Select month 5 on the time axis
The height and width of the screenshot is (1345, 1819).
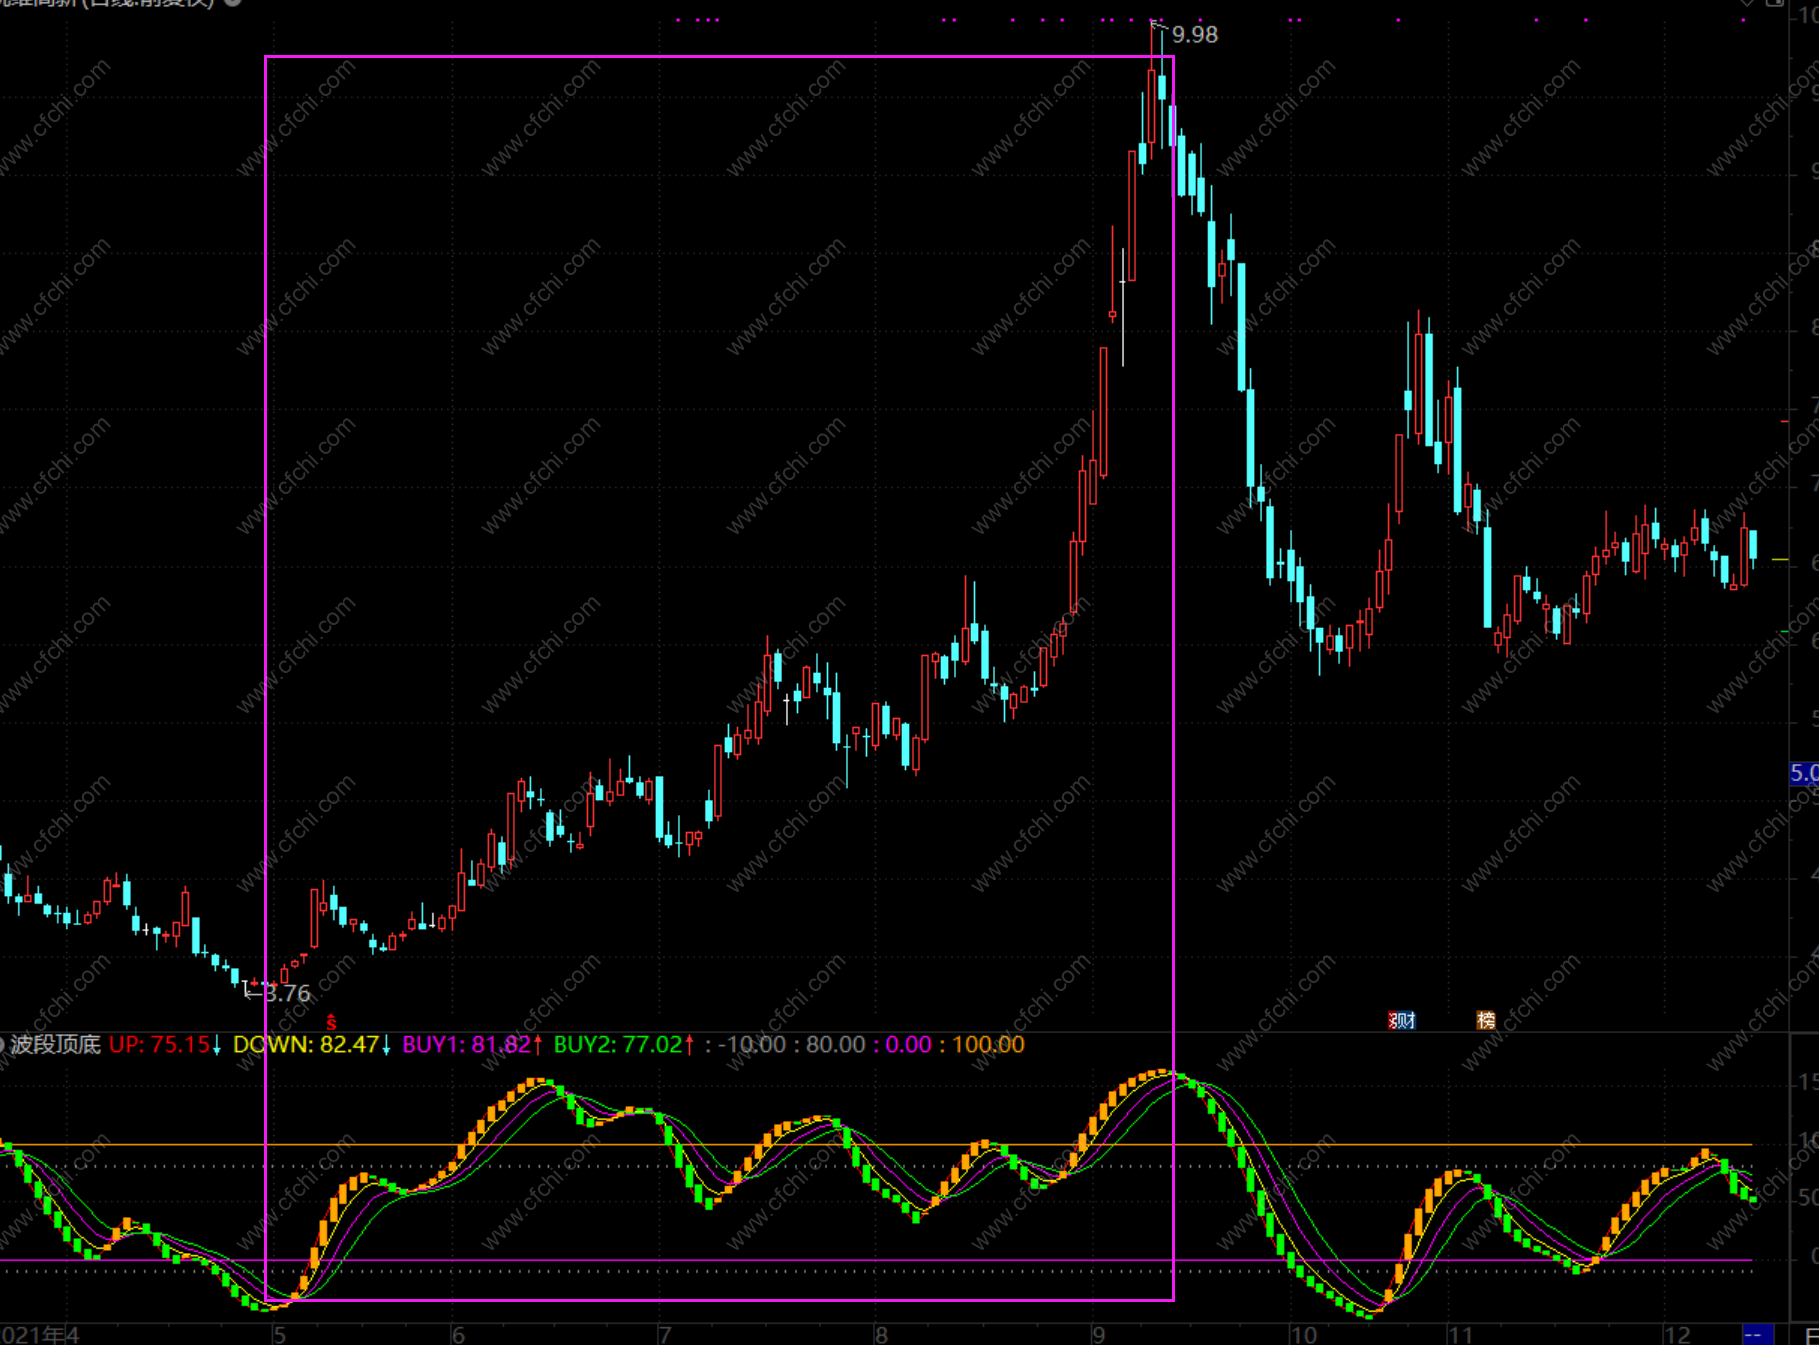(279, 1335)
